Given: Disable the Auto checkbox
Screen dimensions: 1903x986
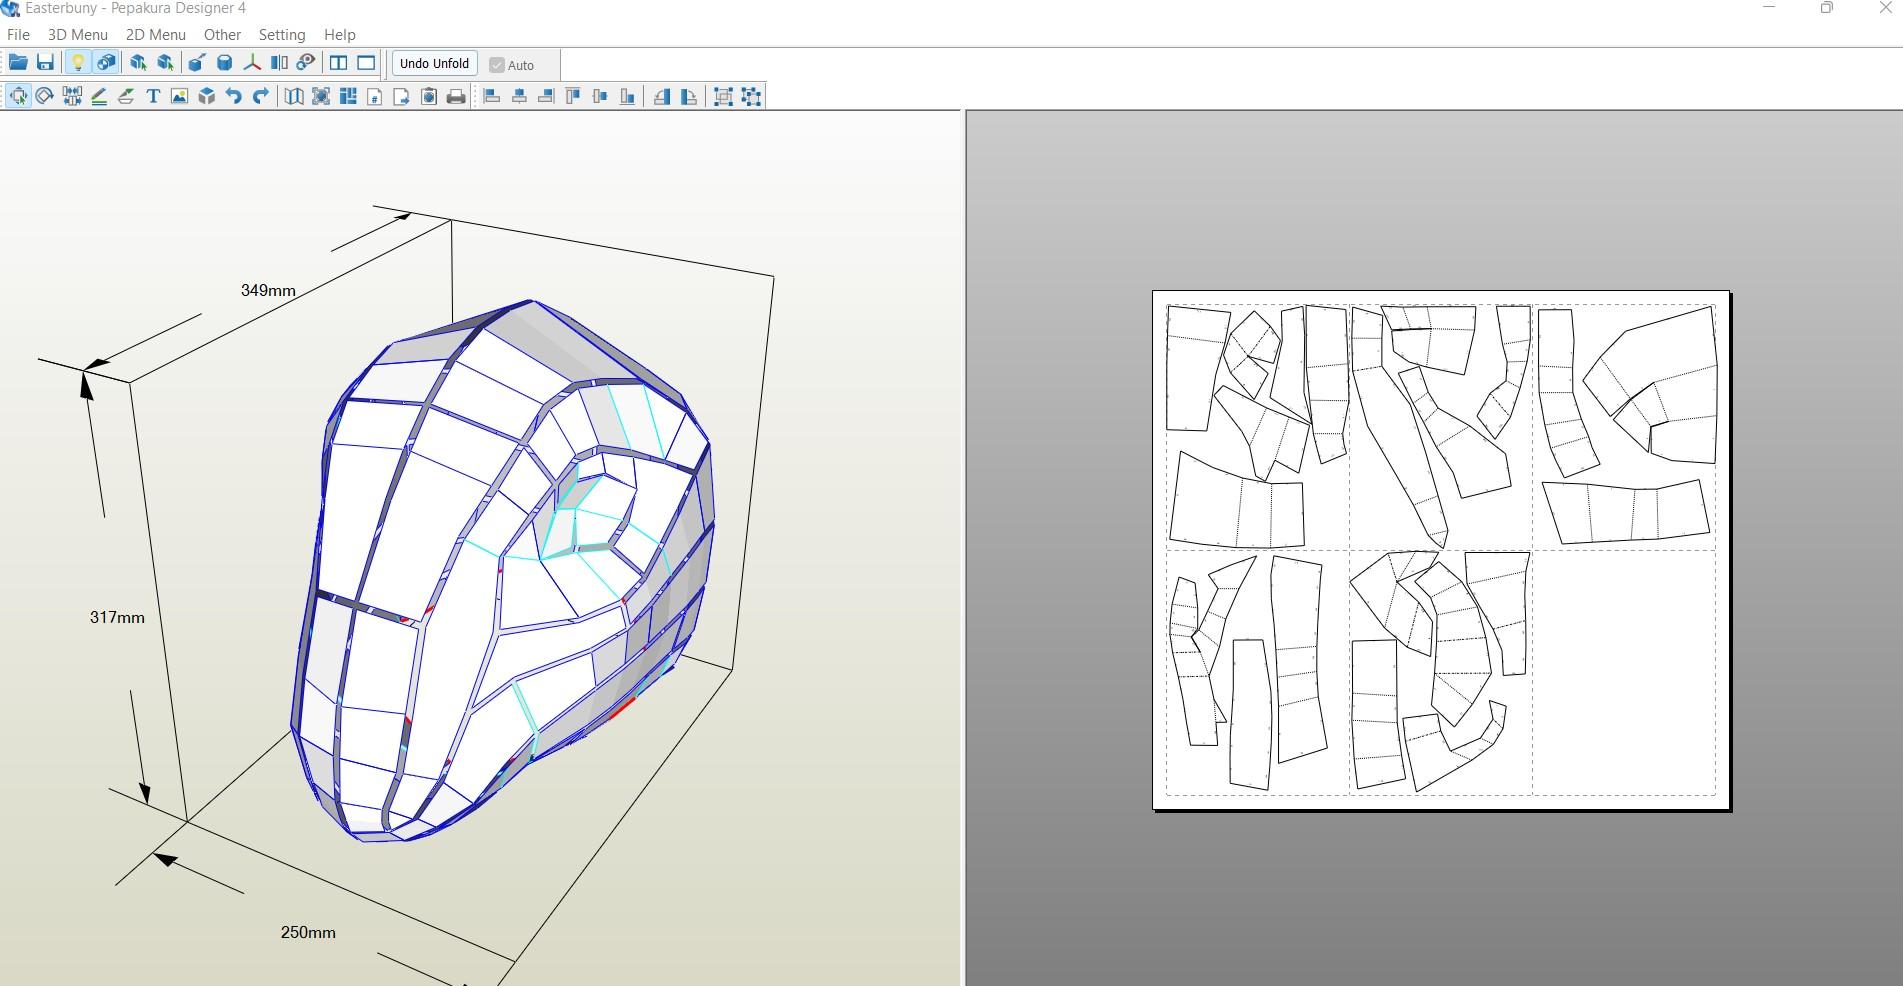Looking at the screenshot, I should [497, 64].
